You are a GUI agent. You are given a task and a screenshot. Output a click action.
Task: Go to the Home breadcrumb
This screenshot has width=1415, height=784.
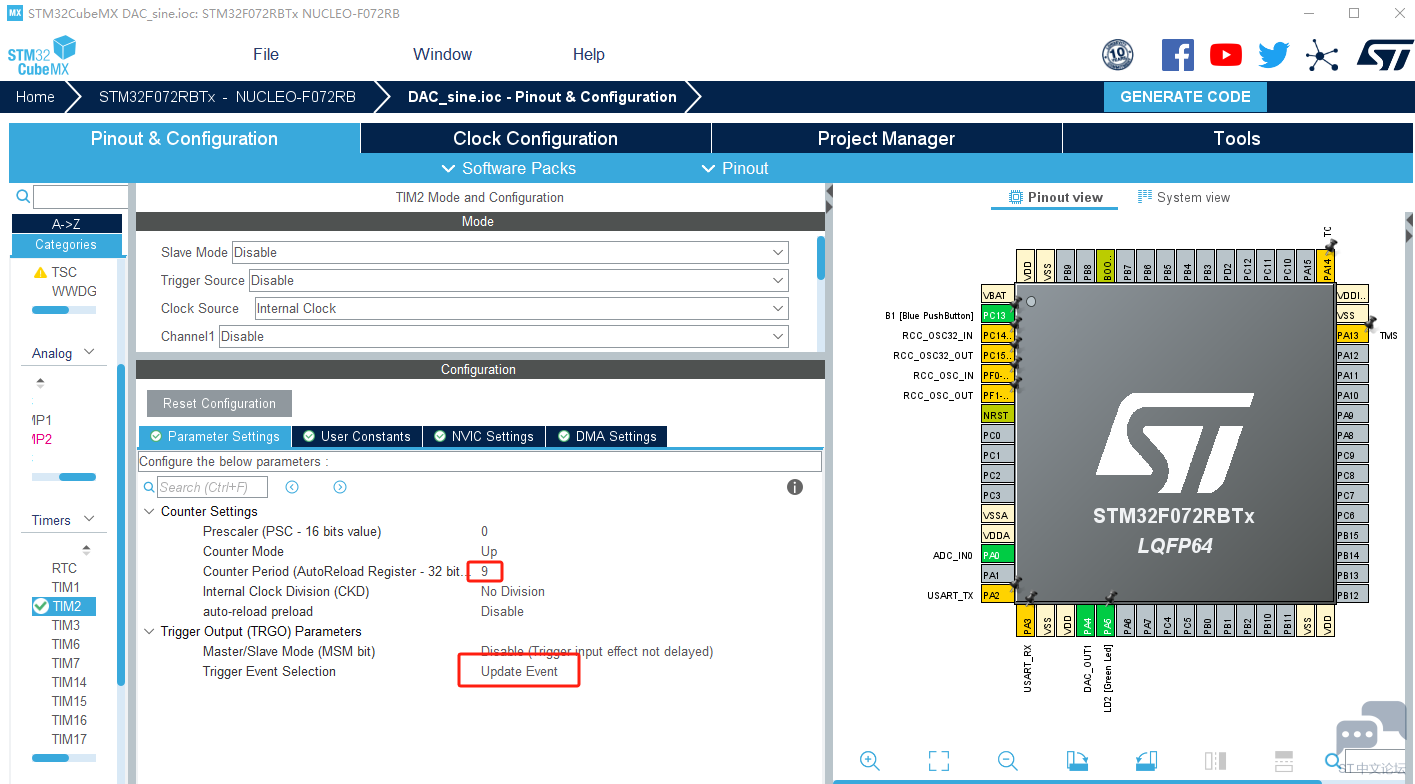point(35,97)
